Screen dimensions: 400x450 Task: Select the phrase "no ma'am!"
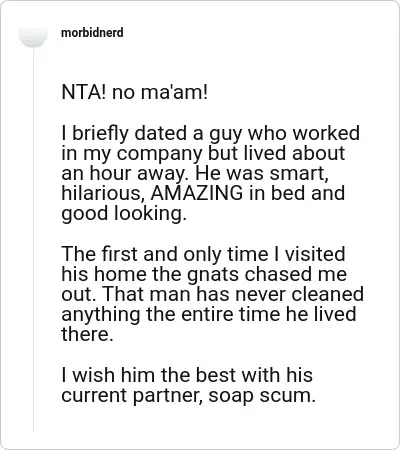point(160,92)
